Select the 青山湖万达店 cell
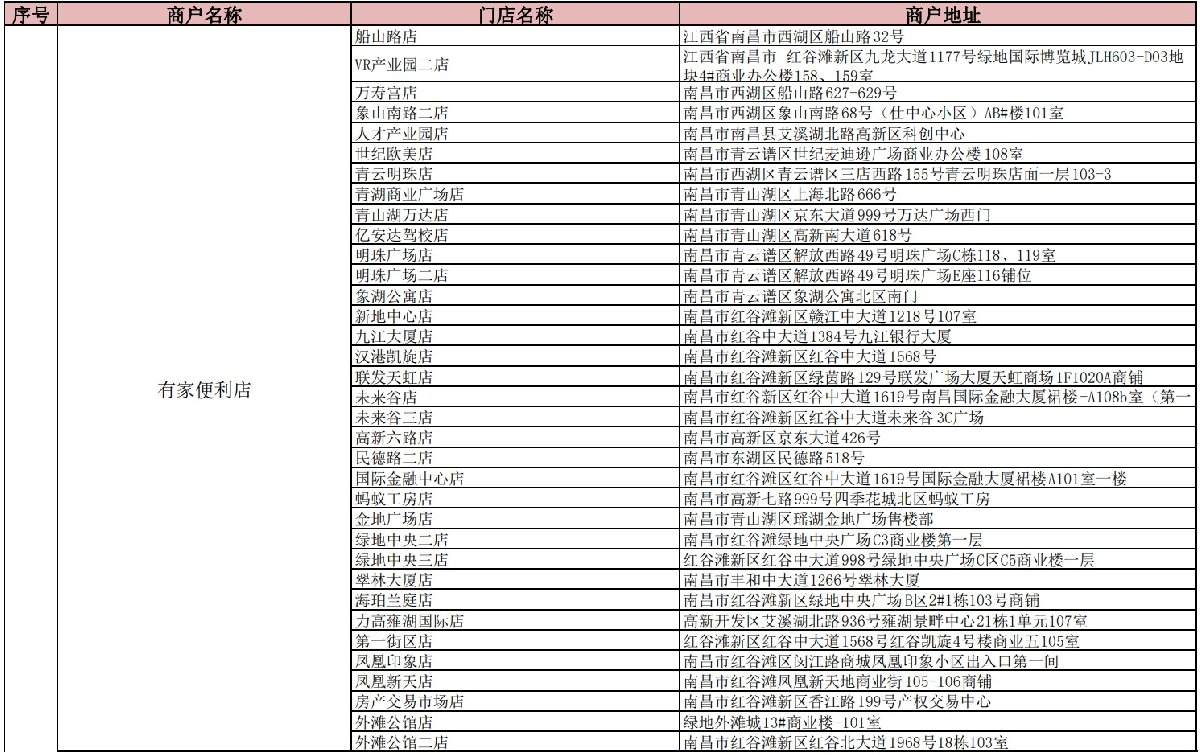1200x755 pixels. pos(515,215)
